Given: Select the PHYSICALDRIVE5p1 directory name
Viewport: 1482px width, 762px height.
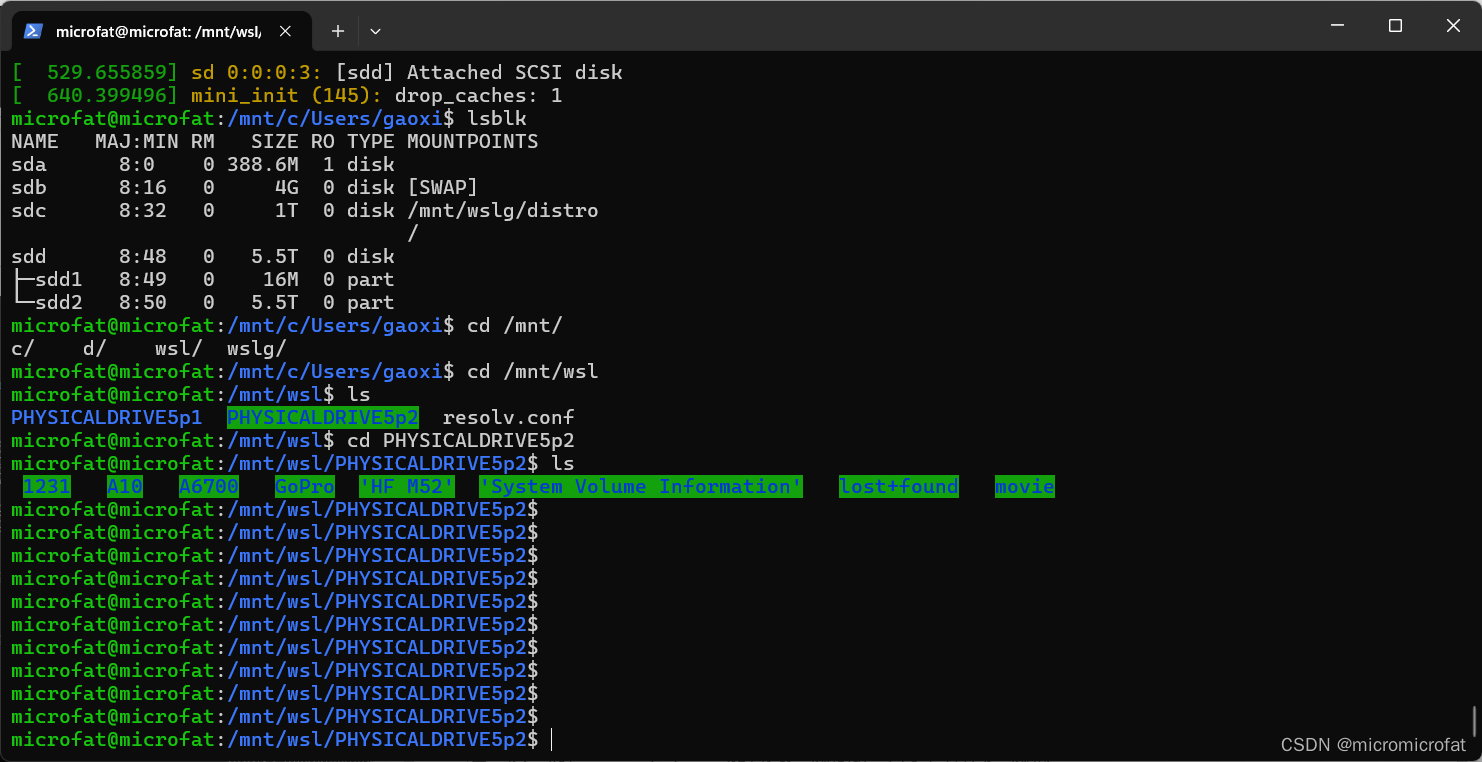Looking at the screenshot, I should point(105,417).
